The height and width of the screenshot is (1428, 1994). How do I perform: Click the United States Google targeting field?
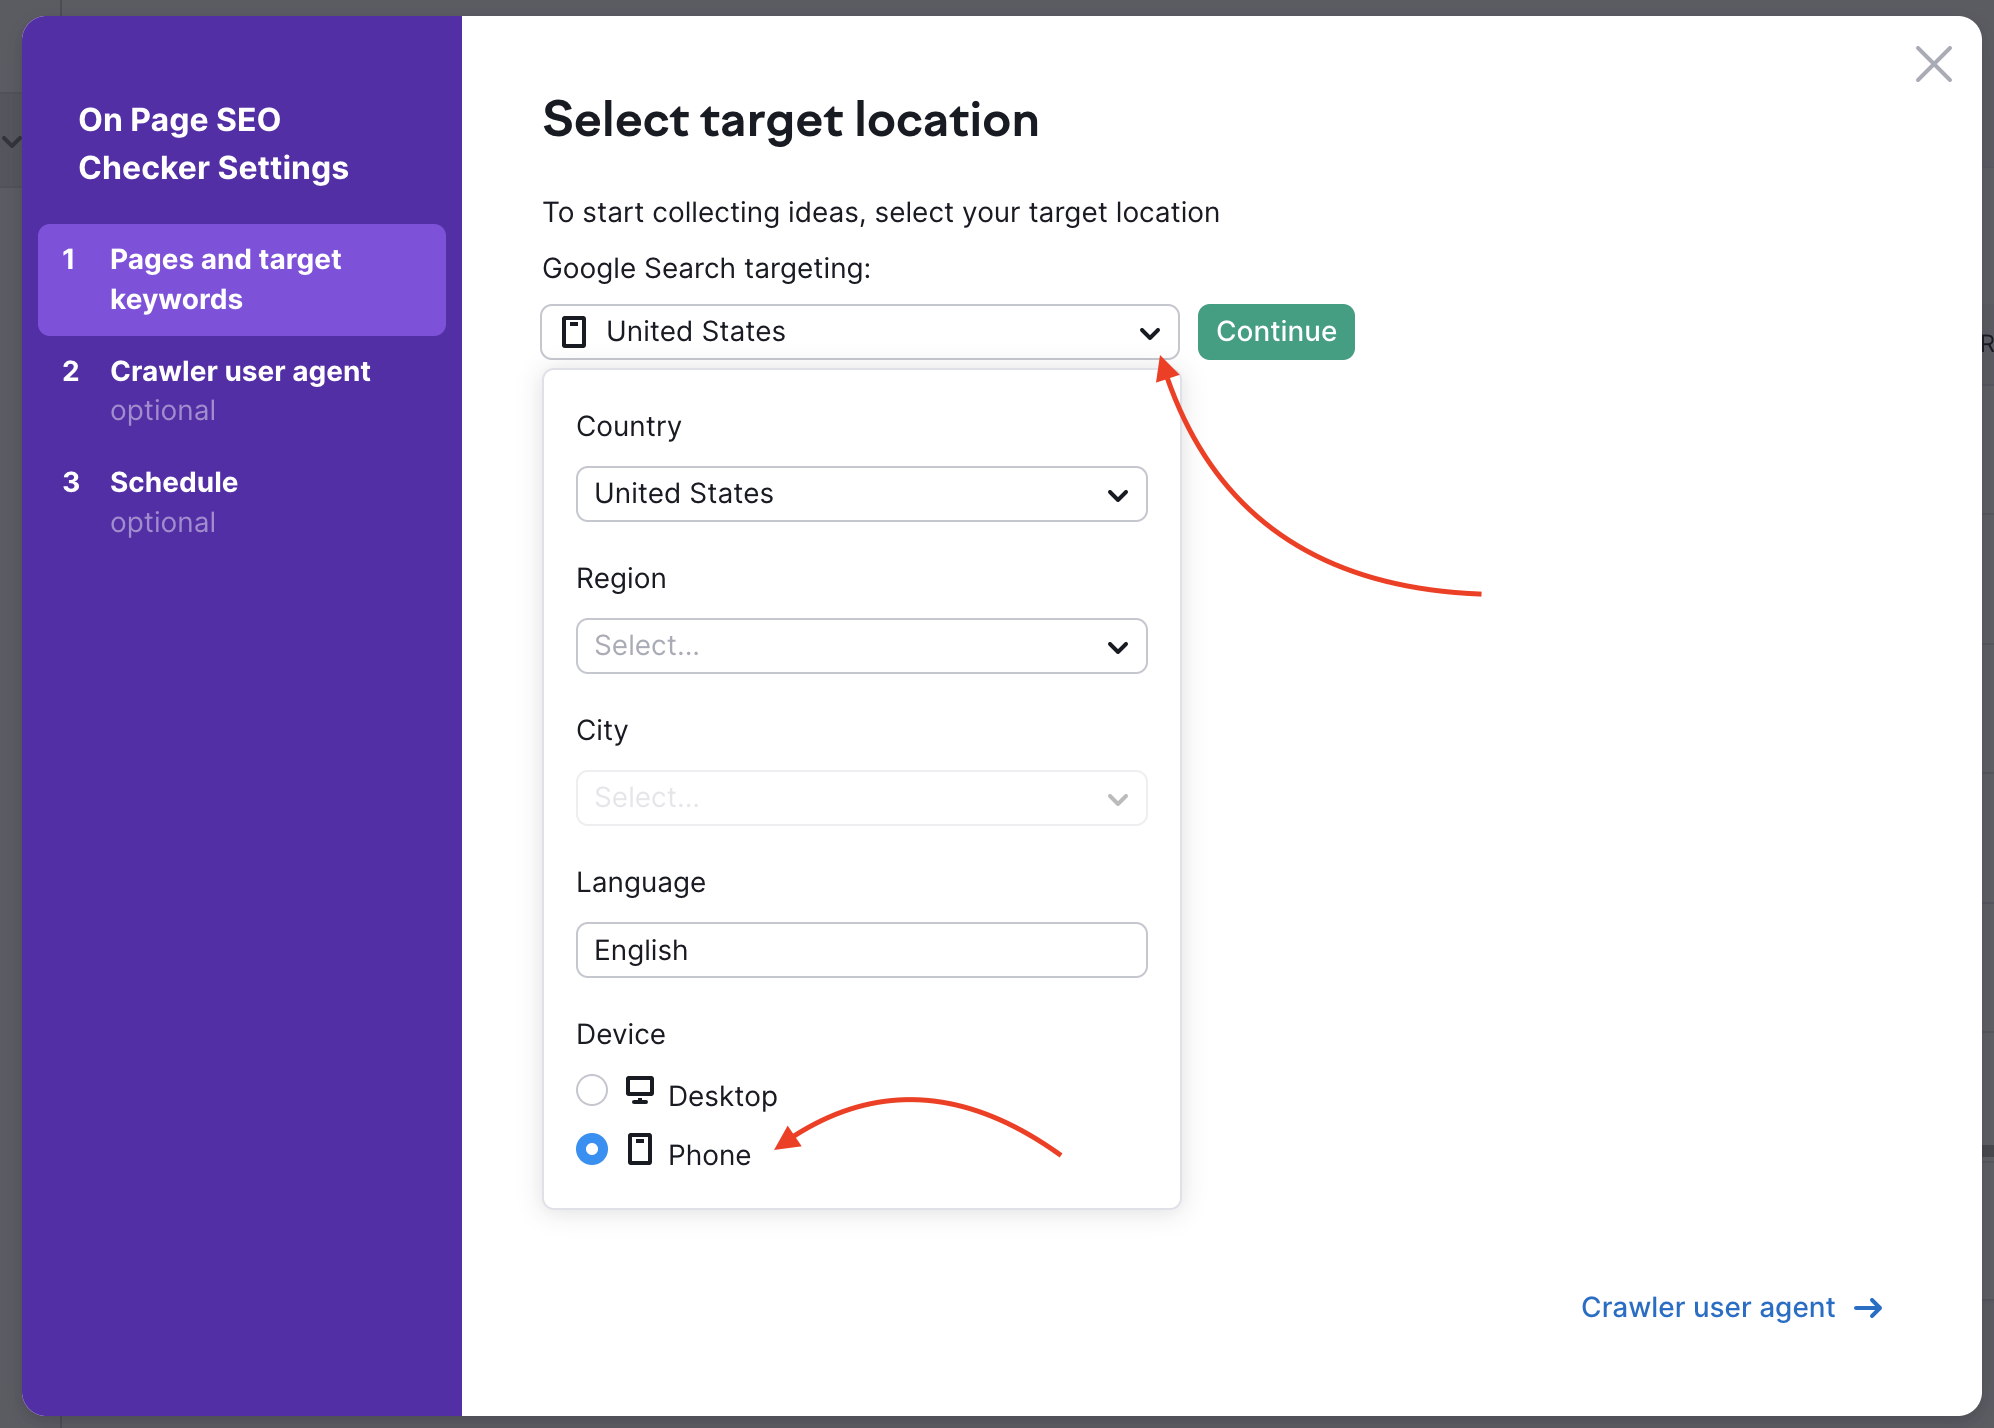click(x=859, y=331)
